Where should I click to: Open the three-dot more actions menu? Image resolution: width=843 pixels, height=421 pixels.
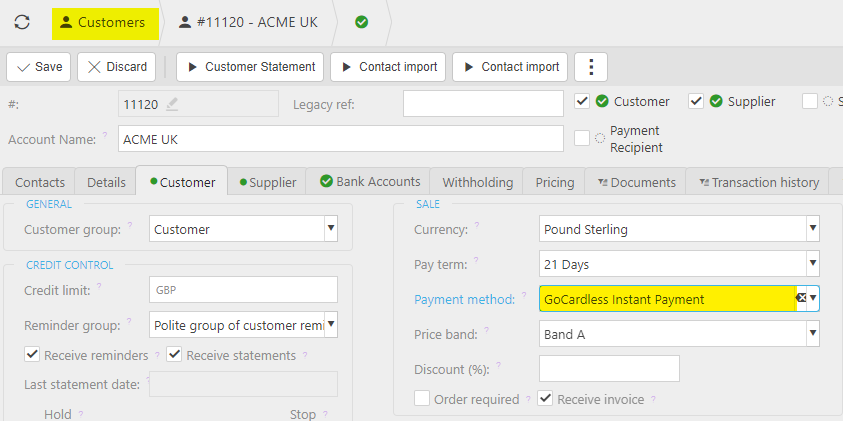(591, 67)
